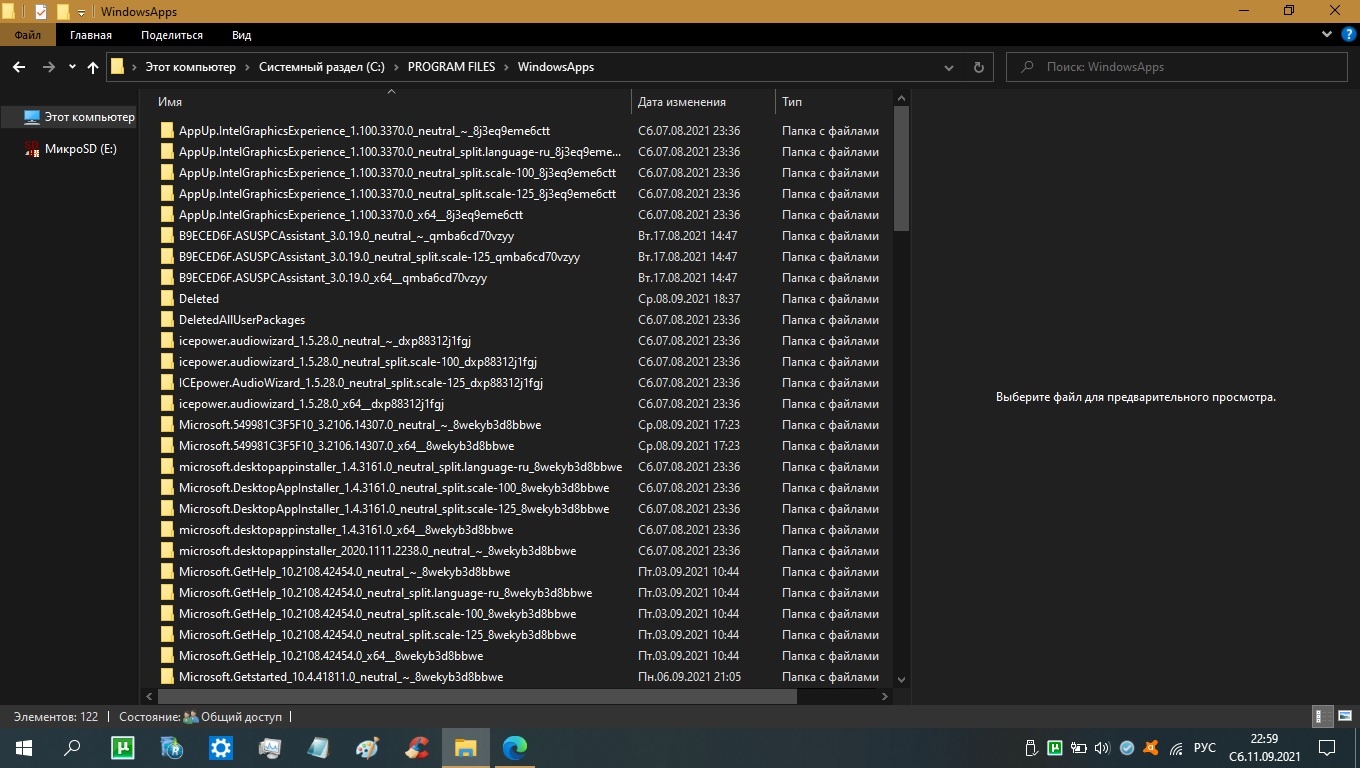Navigate to Этот компьютер breadcrumb

click(191, 67)
